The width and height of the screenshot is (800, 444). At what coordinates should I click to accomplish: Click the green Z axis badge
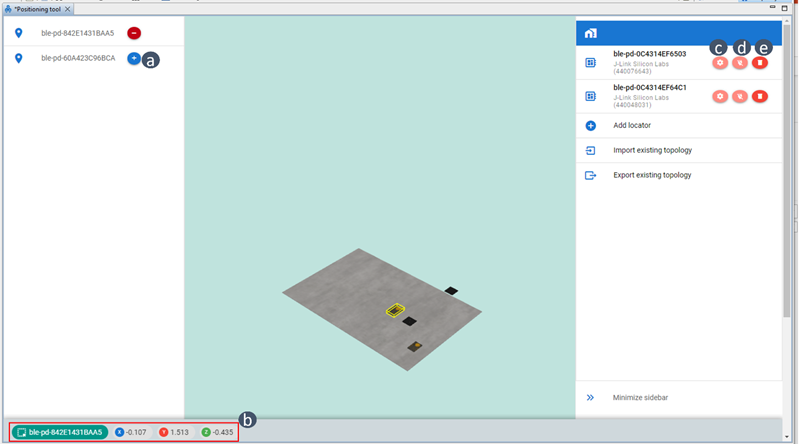(206, 432)
